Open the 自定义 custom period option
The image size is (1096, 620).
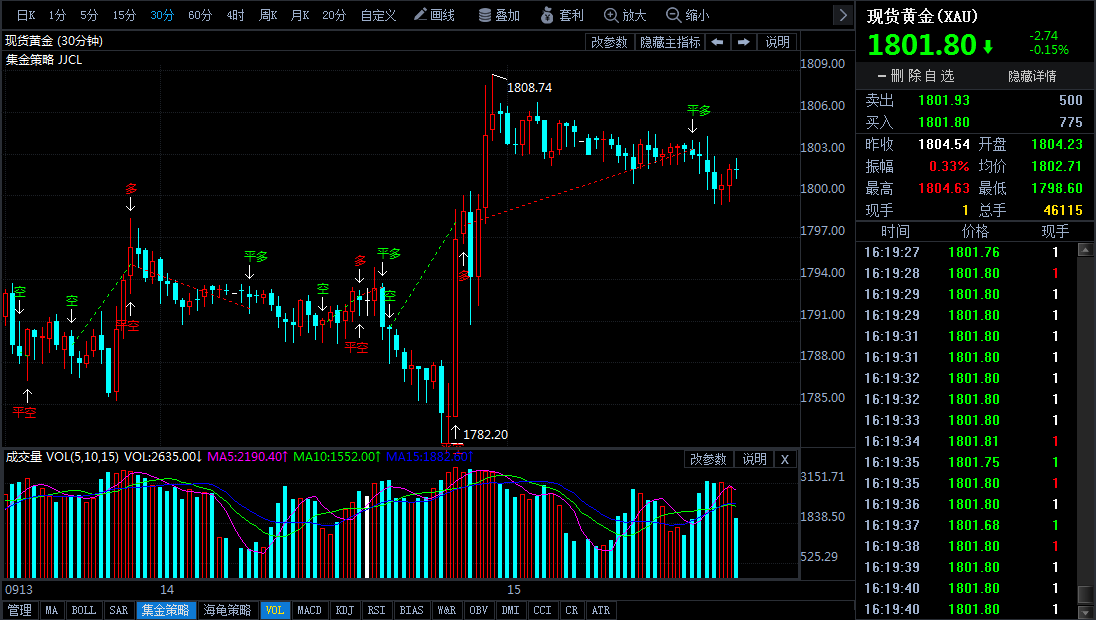point(378,15)
